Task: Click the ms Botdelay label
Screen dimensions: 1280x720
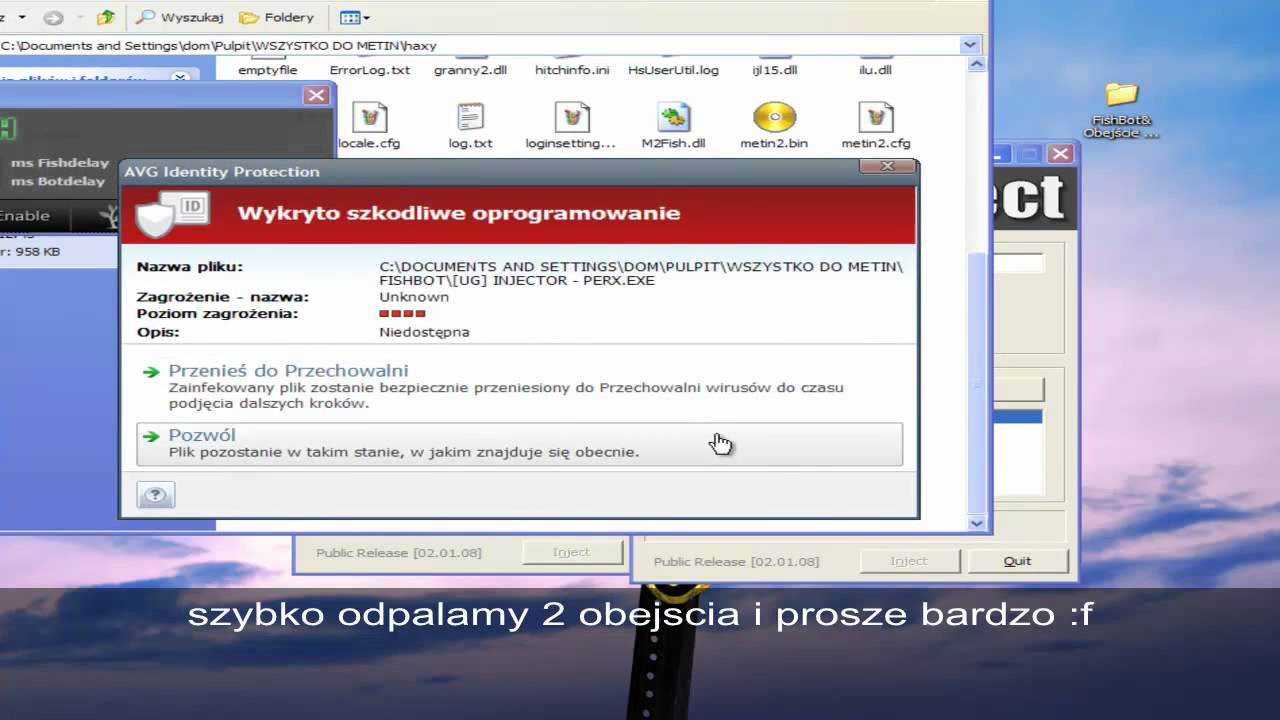Action: tap(58, 181)
